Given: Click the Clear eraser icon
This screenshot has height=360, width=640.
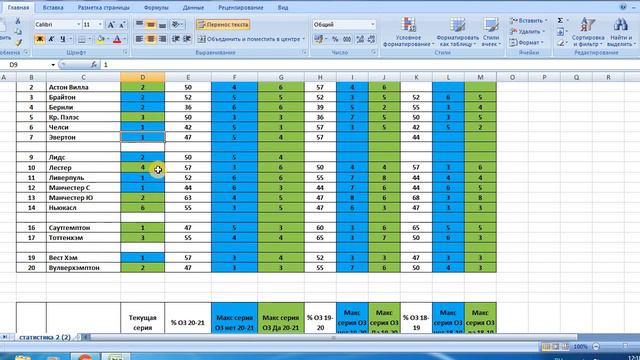Looking at the screenshot, I should 561,42.
